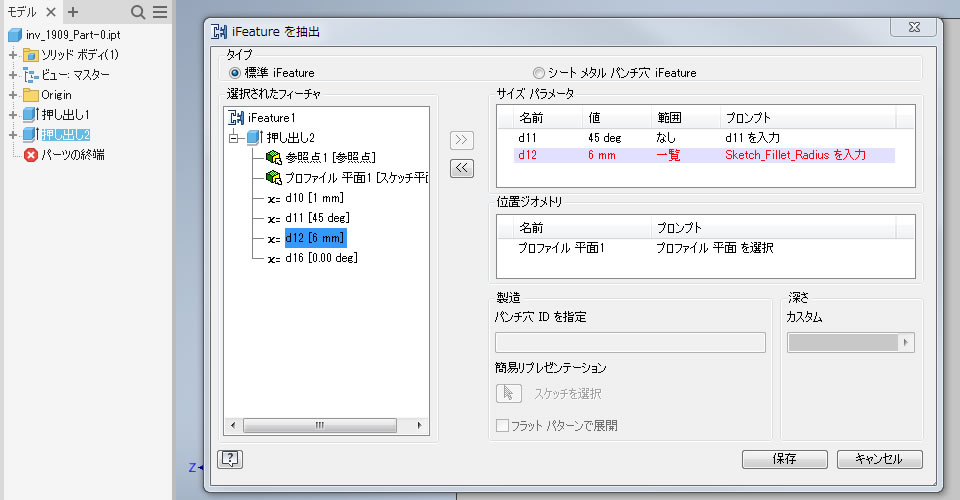
Task: Click the x= icon beside d10
Action: pyautogui.click(x=274, y=199)
